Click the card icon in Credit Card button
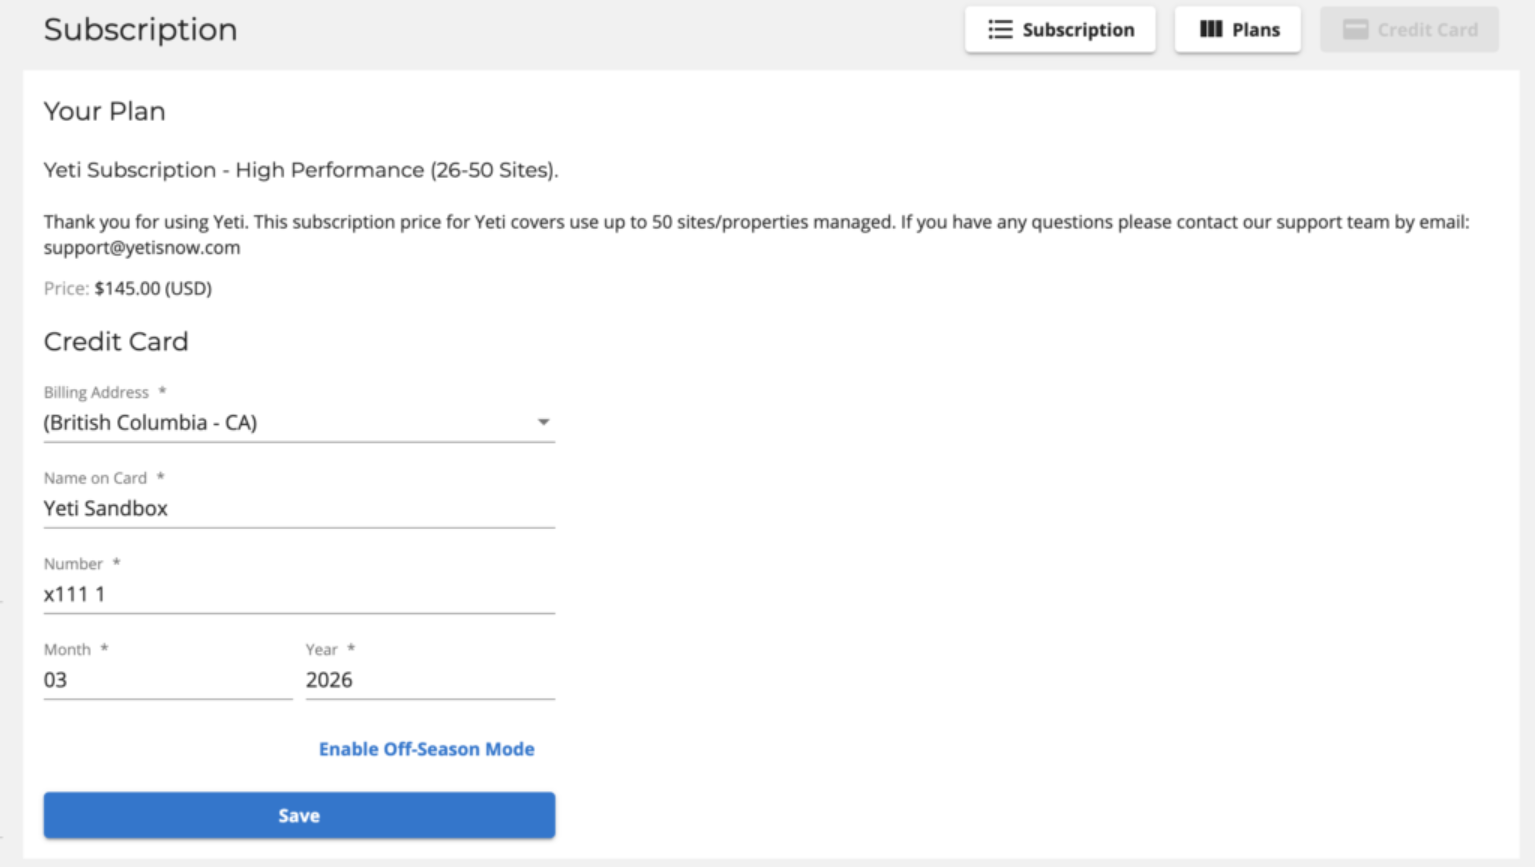The width and height of the screenshot is (1535, 867). pos(1355,30)
